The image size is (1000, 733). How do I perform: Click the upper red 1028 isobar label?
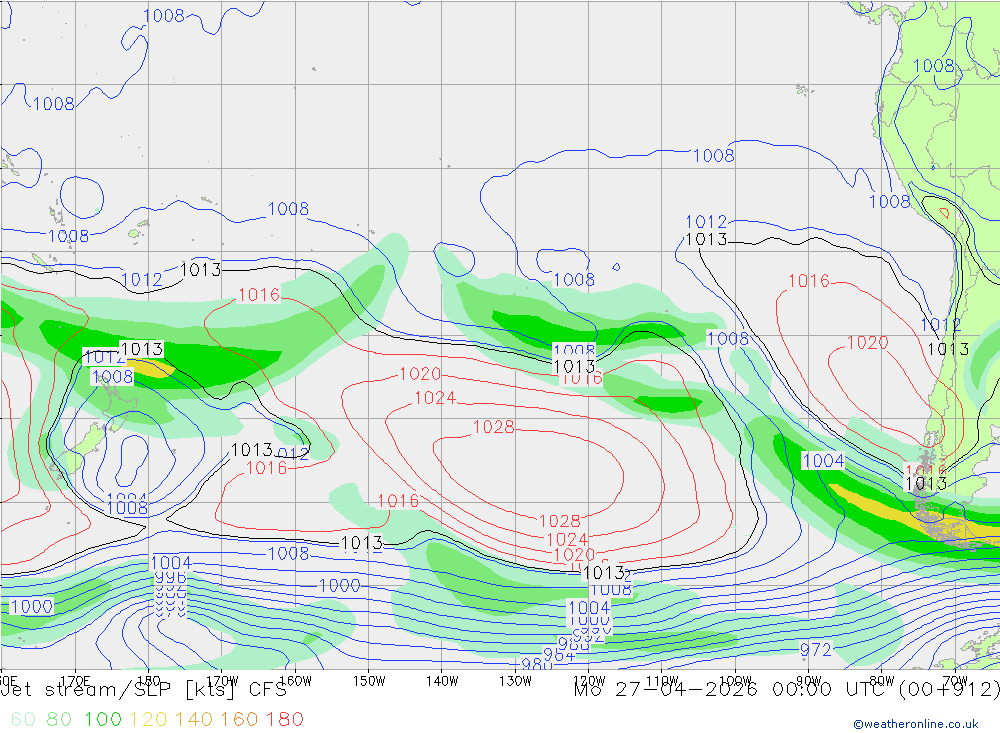[x=494, y=427]
